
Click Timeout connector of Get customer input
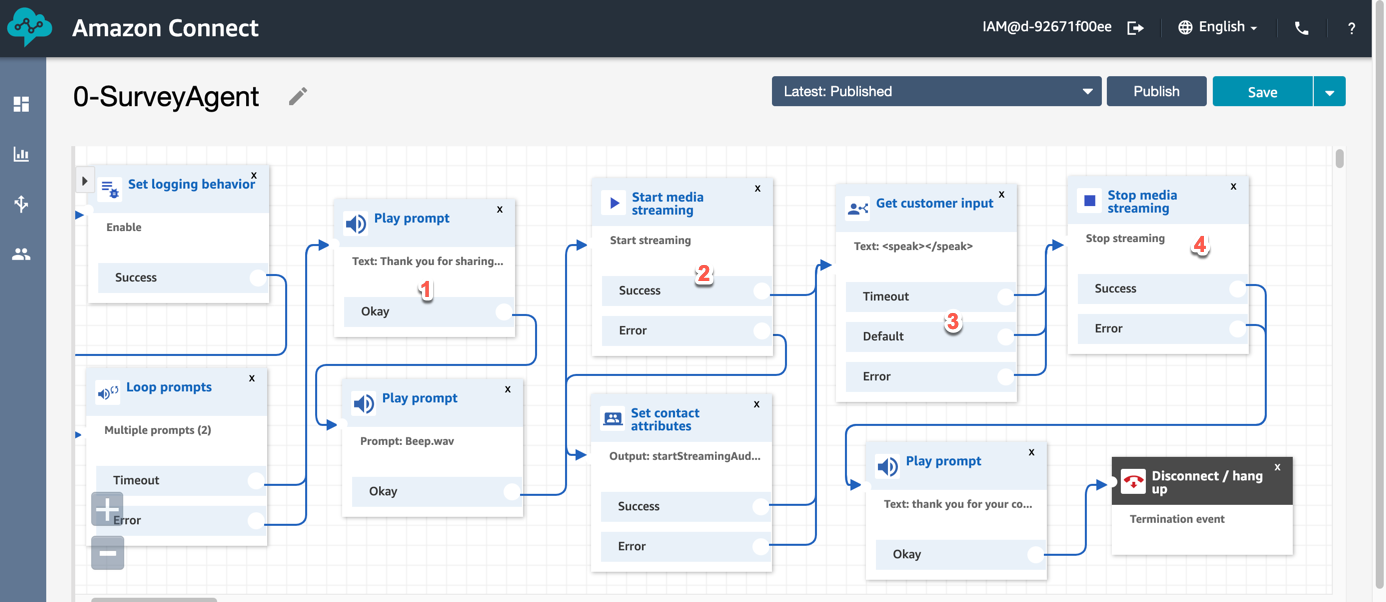pos(1006,297)
